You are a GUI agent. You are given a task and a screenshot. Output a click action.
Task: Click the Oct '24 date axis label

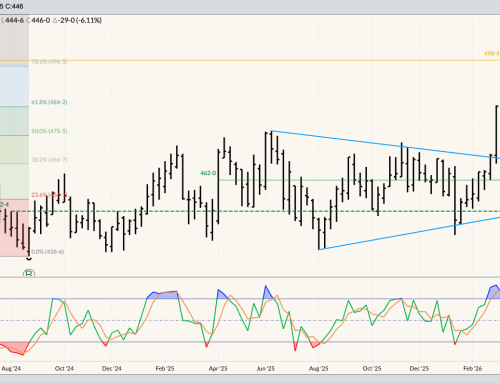tap(64, 369)
